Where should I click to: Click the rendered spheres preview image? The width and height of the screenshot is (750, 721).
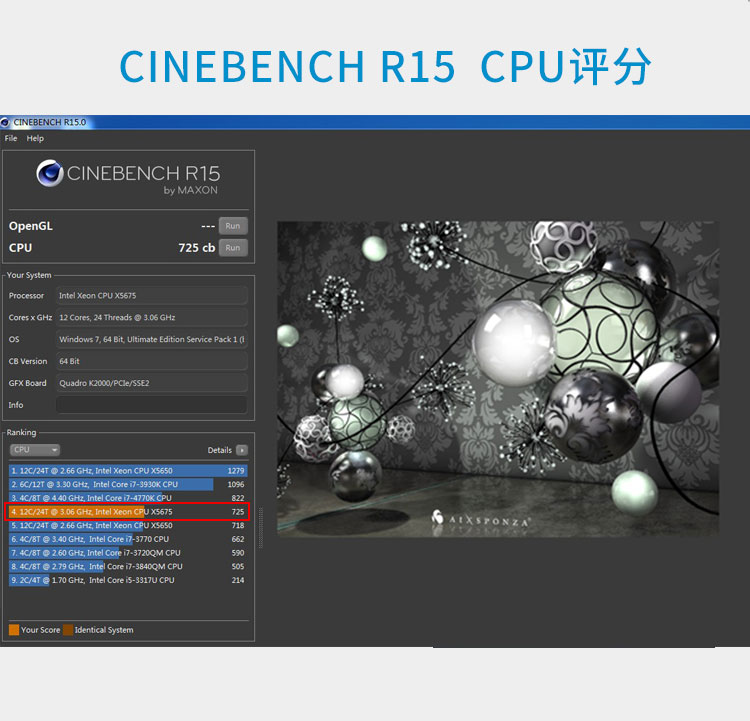498,378
